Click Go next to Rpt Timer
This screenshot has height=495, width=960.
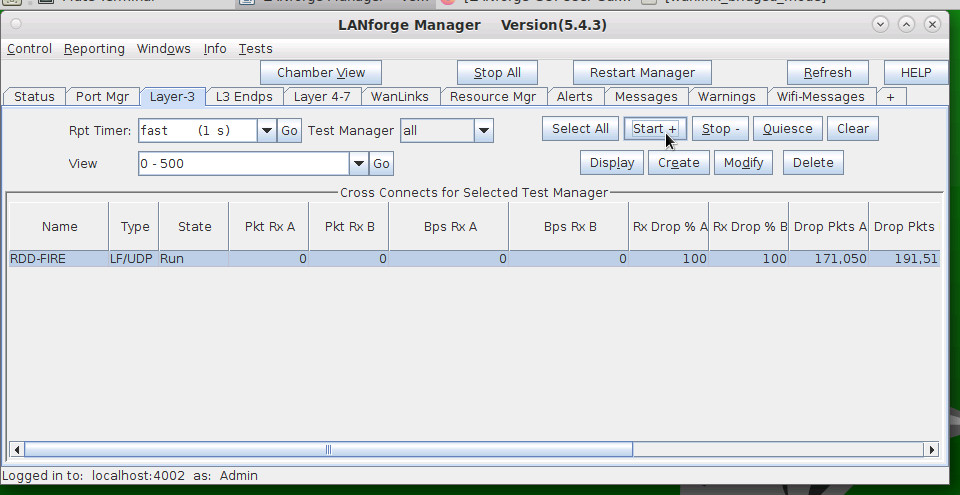[x=289, y=130]
